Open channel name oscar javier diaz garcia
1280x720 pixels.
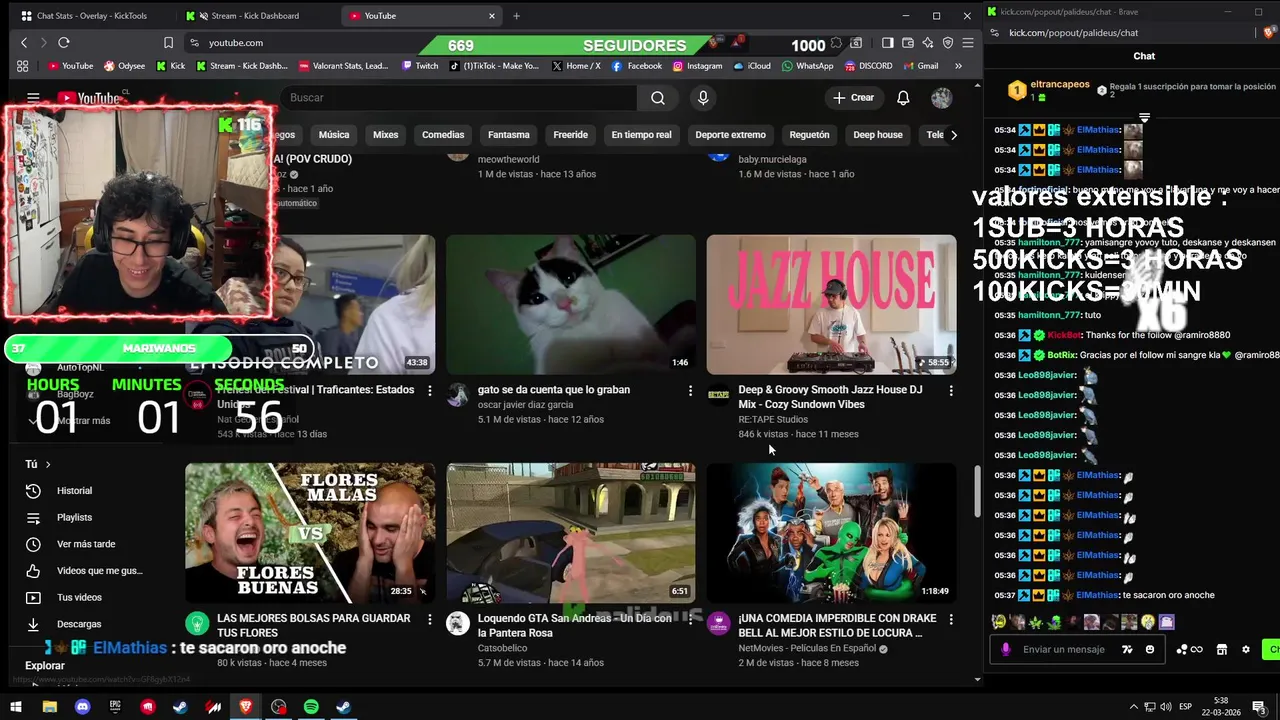[x=525, y=405]
